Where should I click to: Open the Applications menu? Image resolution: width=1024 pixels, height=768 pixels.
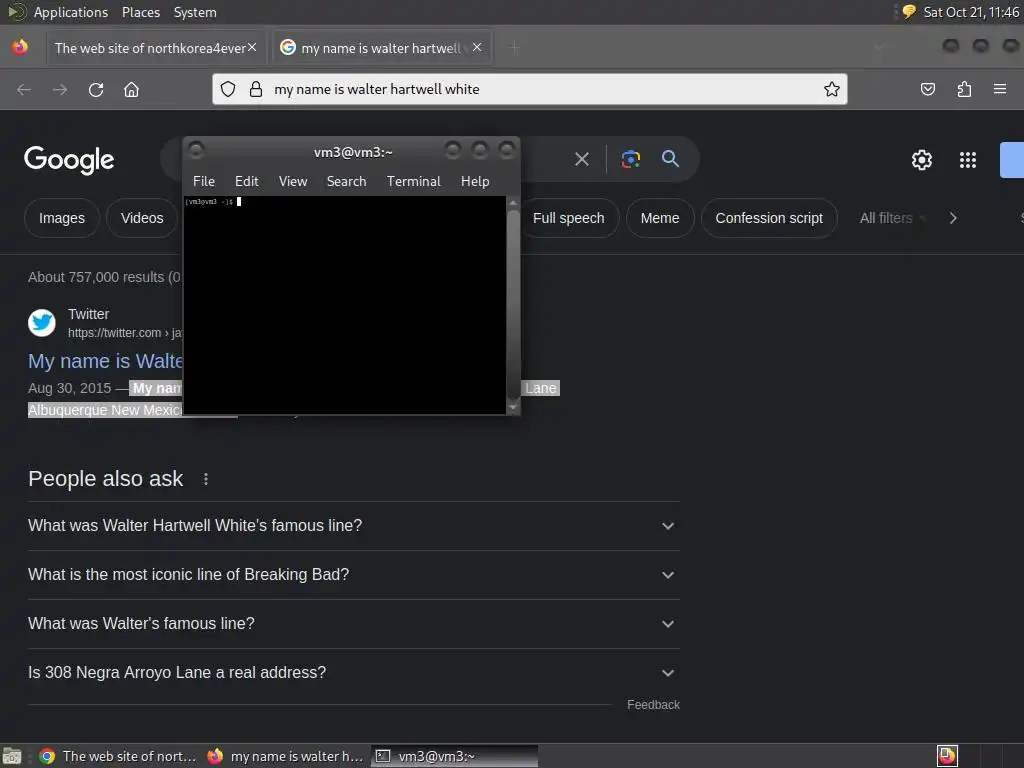pos(71,12)
